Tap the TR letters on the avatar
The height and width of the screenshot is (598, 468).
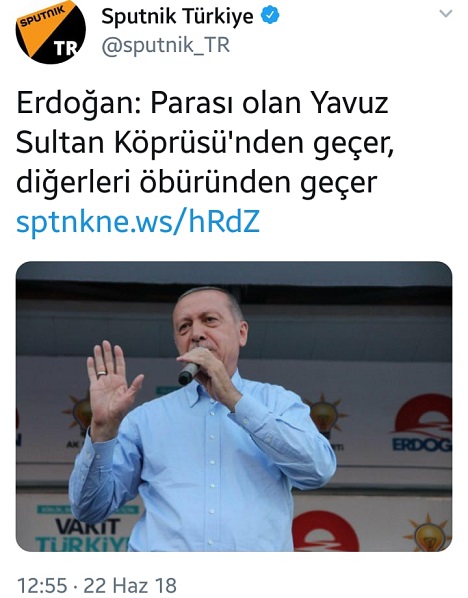click(x=66, y=48)
